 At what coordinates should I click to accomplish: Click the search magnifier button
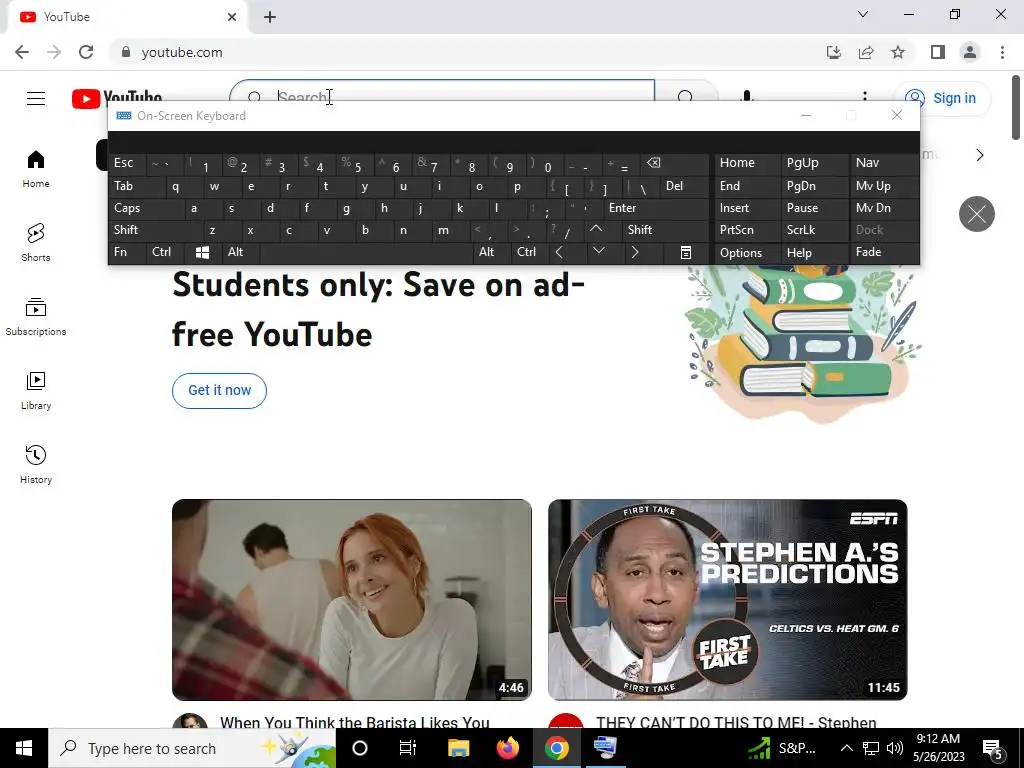click(x=686, y=97)
